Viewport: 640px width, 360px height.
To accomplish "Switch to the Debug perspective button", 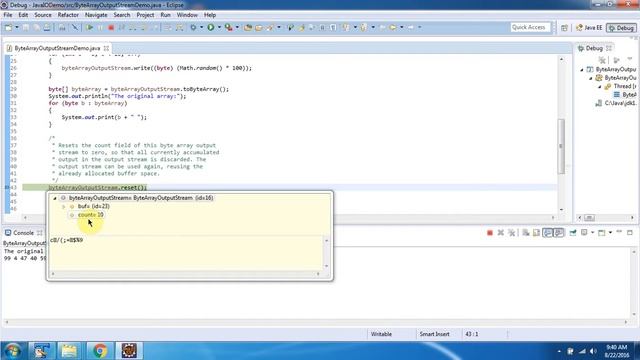I will tap(621, 28).
